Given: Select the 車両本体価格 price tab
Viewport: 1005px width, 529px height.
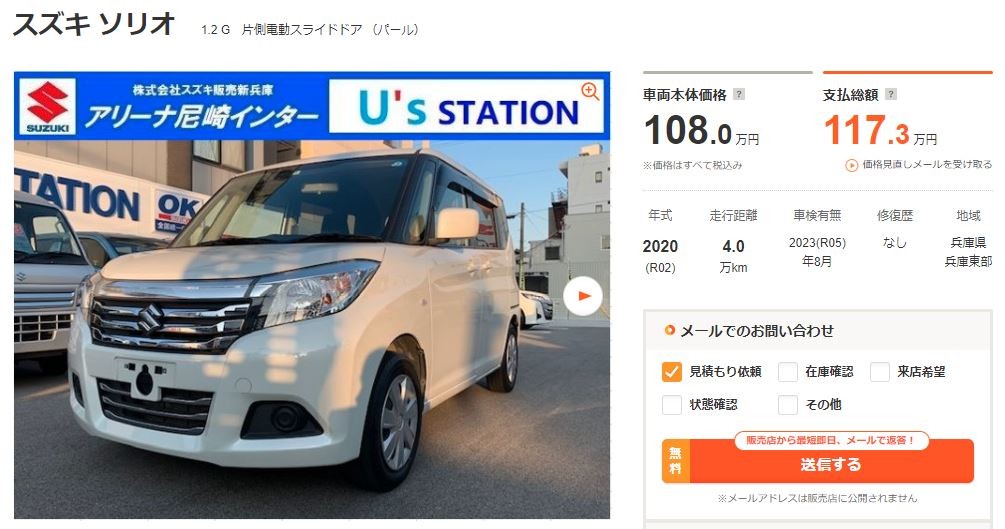Looking at the screenshot, I should [x=727, y=95].
